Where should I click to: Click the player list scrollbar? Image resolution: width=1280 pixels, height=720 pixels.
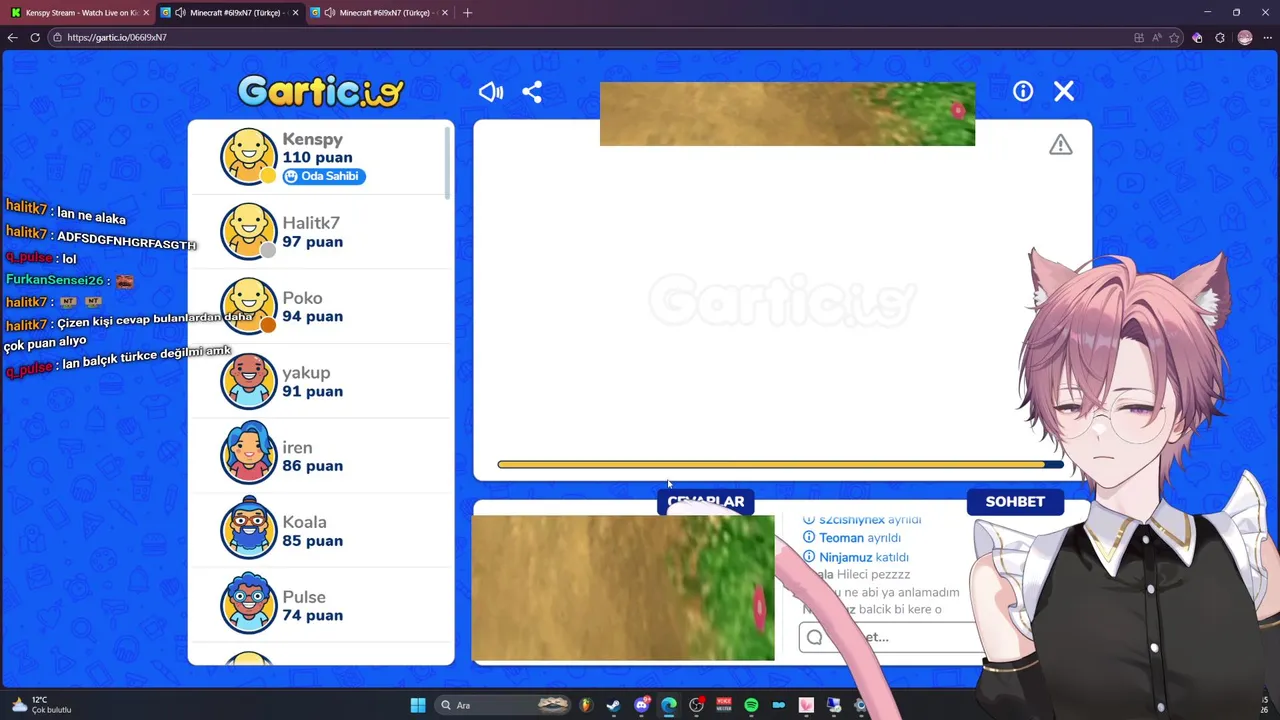447,163
